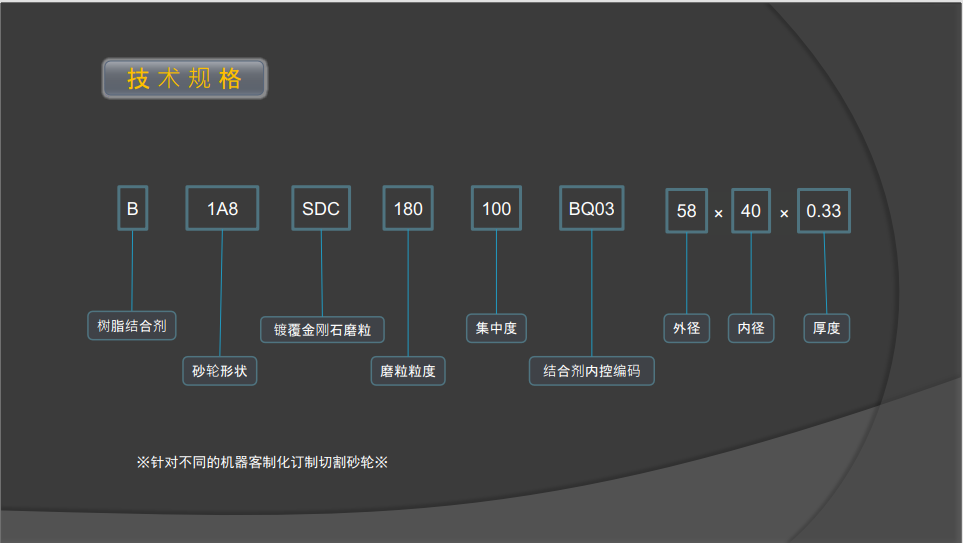Click the 树脂结合剂 label
The image size is (963, 543).
click(132, 325)
